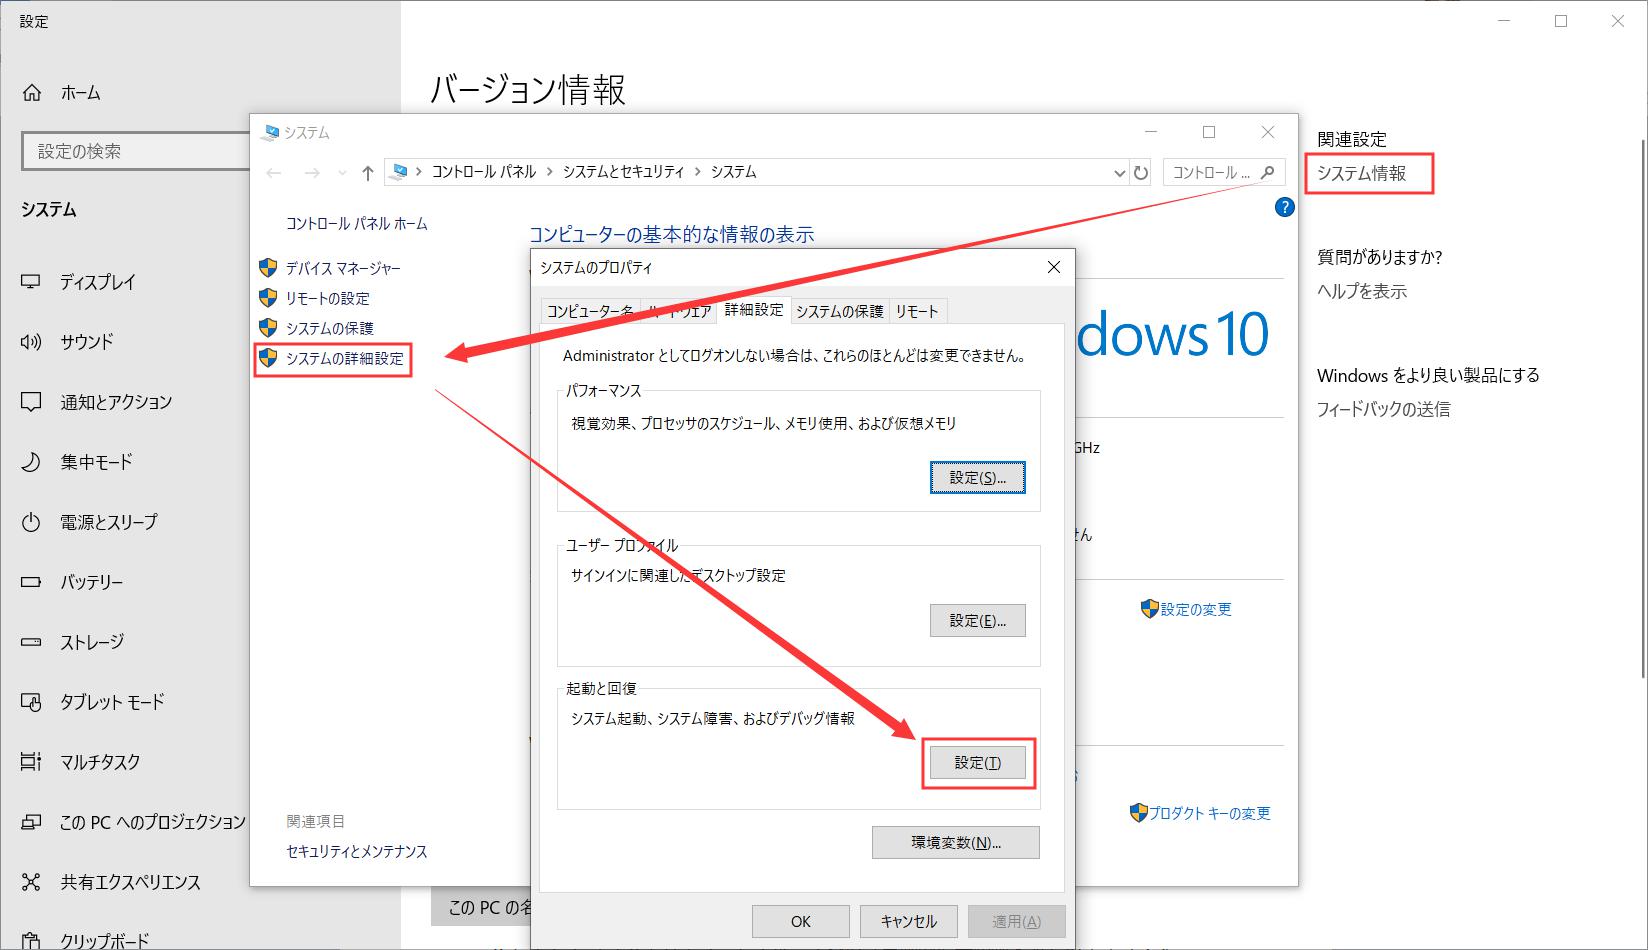Open the Shared experiences icon
1648x950 pixels.
(31, 882)
